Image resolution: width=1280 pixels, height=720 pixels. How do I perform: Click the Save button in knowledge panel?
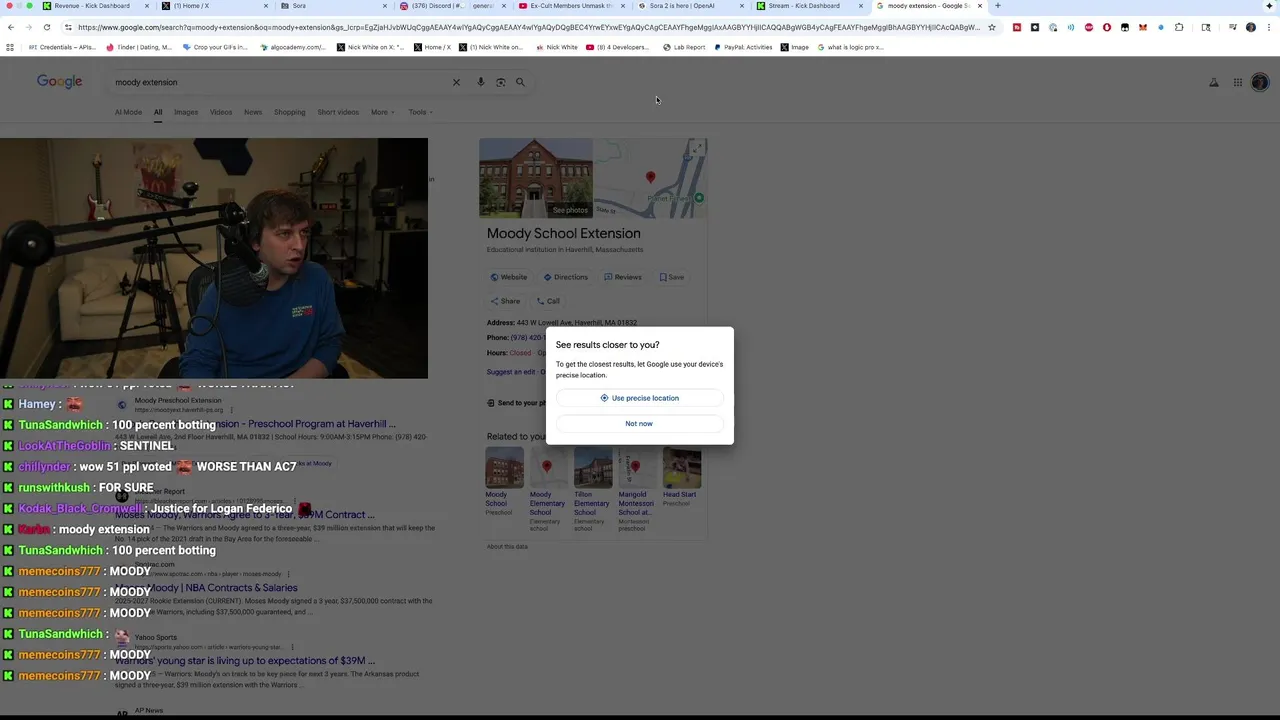point(672,277)
